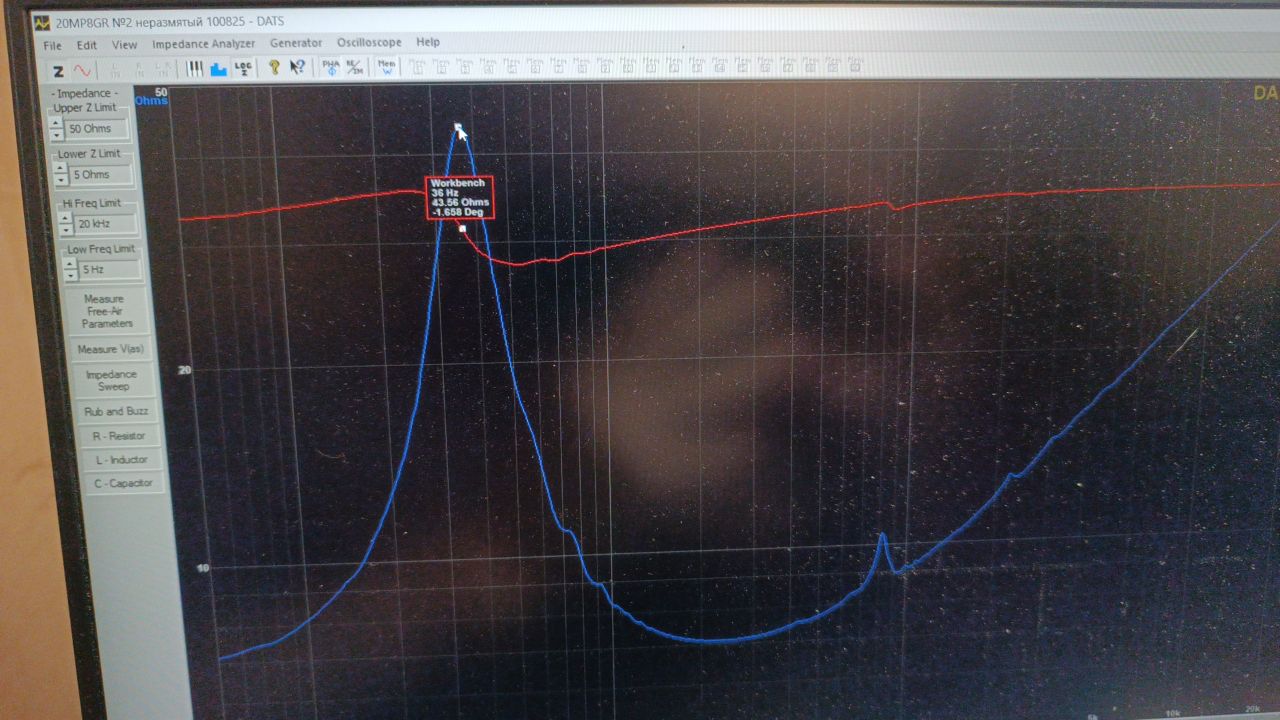Lower the Hi Freq Limit with down arrow

[65, 228]
